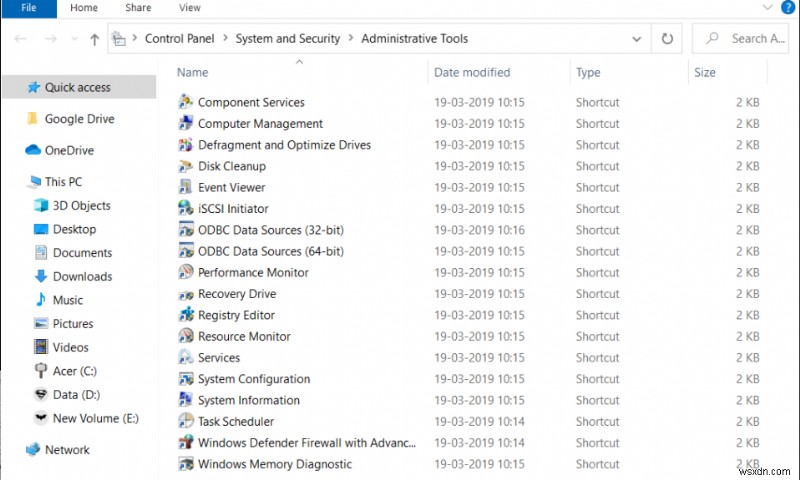Select the Registry Editor icon

tap(185, 315)
